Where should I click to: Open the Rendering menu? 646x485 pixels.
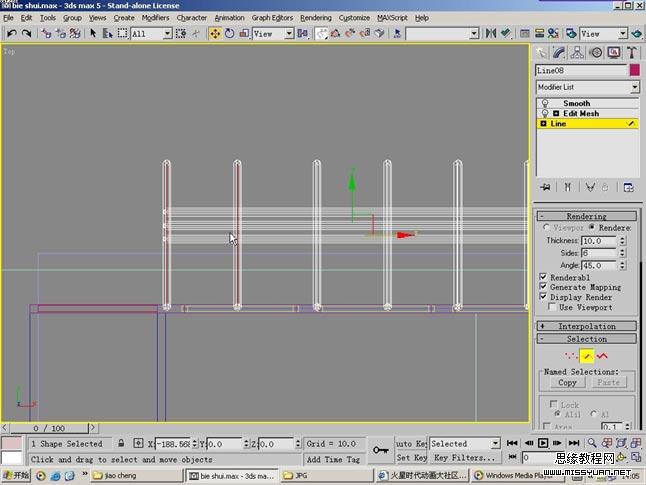(316, 18)
